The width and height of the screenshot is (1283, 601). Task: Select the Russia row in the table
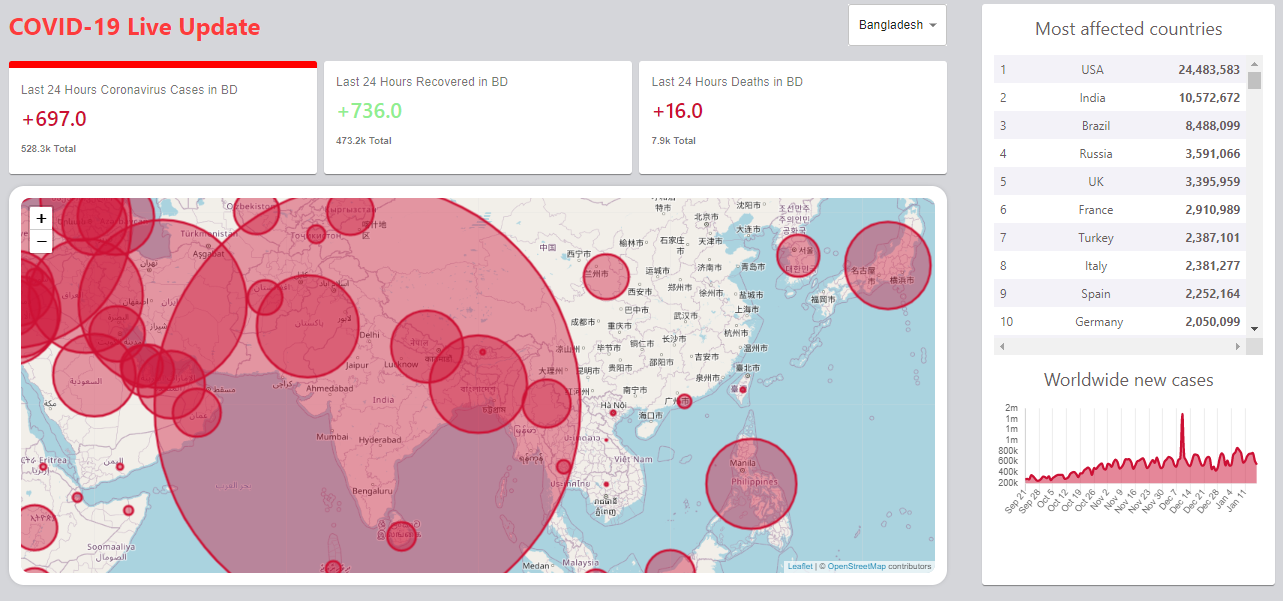coord(1120,154)
